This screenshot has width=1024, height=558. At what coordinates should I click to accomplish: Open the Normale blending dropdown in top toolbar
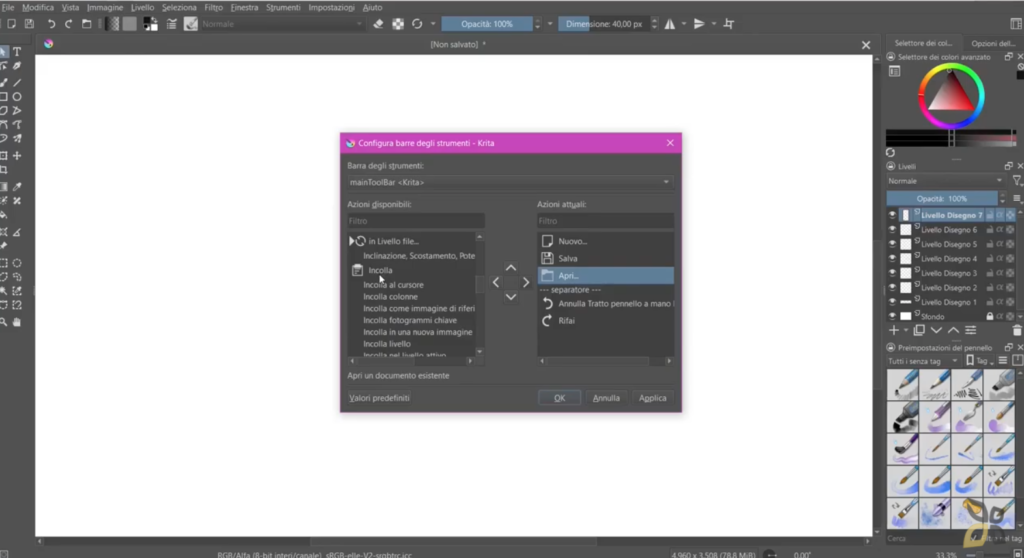pyautogui.click(x=282, y=24)
